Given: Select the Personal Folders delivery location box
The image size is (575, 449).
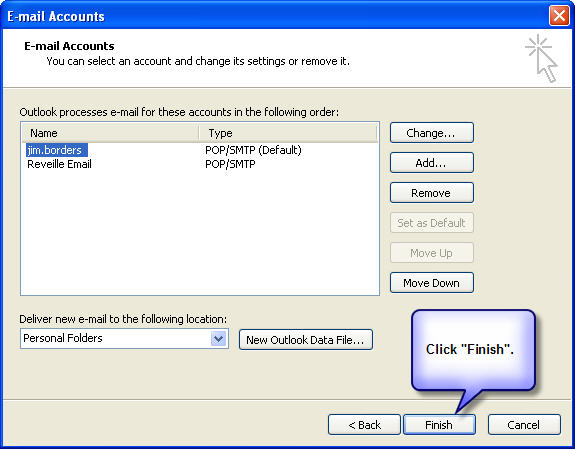Looking at the screenshot, I should [124, 338].
